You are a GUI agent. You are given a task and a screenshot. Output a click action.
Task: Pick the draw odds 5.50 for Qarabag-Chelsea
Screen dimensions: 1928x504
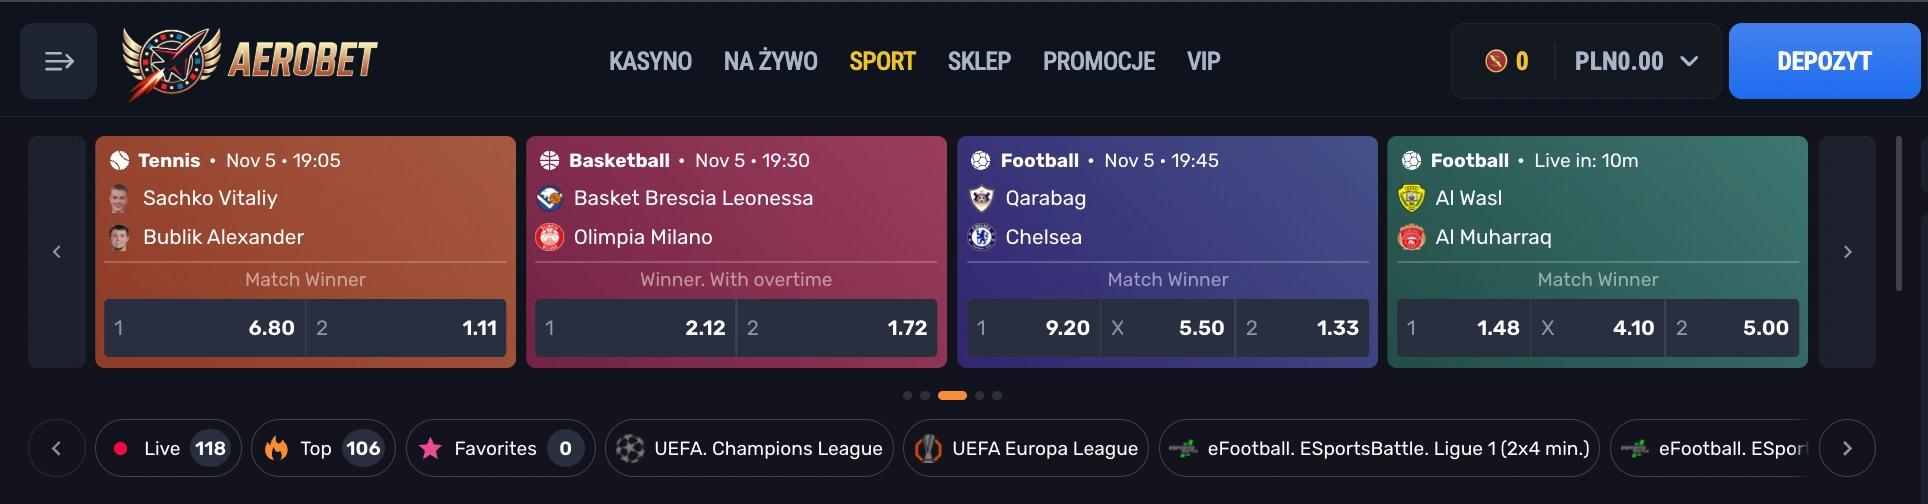(1167, 328)
